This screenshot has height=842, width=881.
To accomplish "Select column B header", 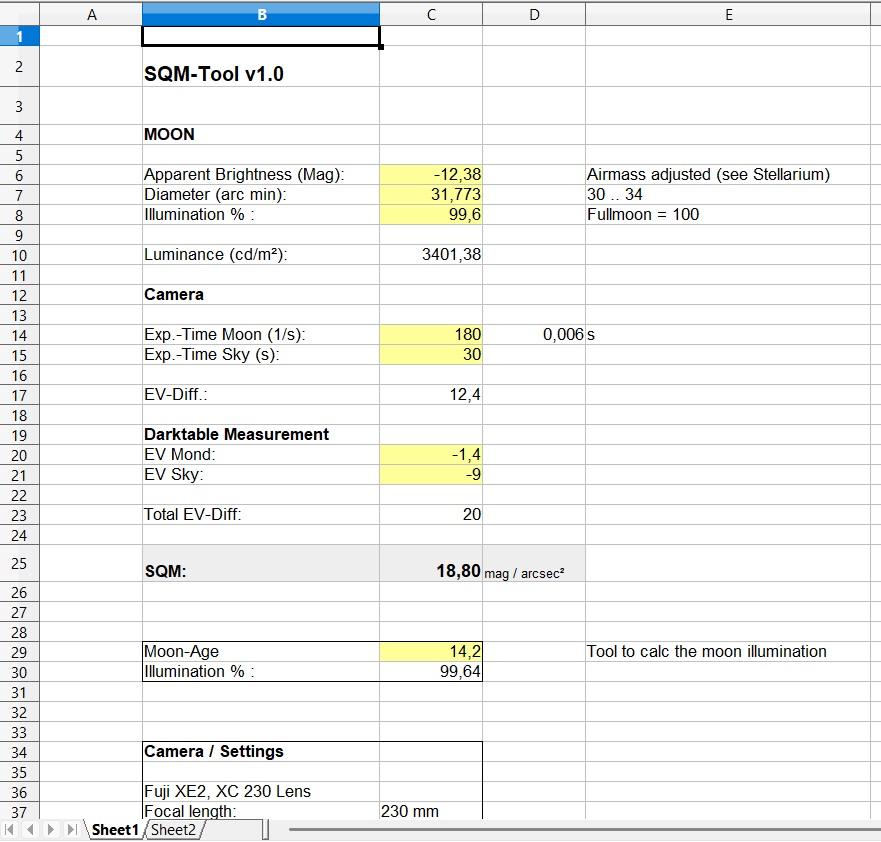I will click(261, 14).
